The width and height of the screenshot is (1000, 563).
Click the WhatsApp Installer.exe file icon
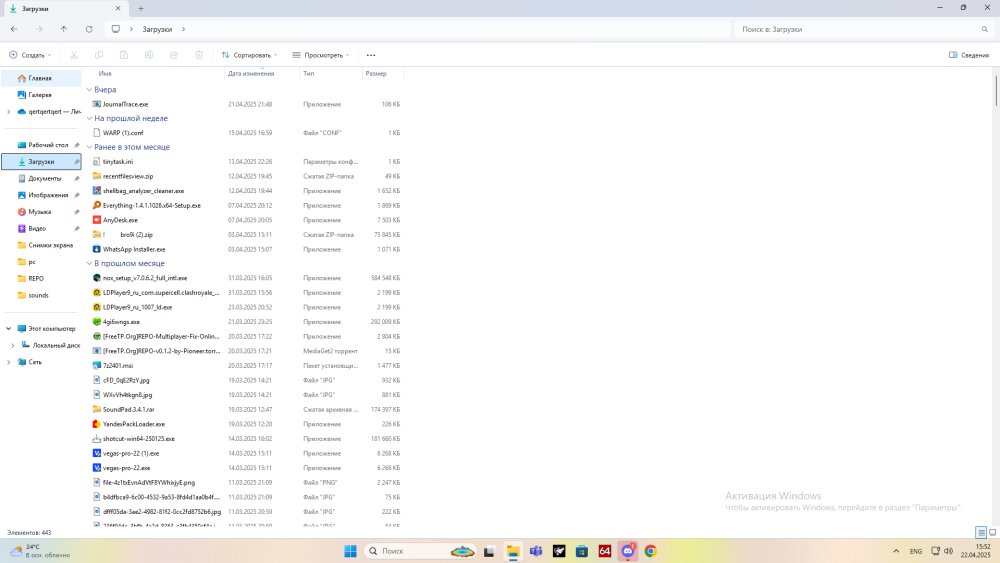point(96,249)
